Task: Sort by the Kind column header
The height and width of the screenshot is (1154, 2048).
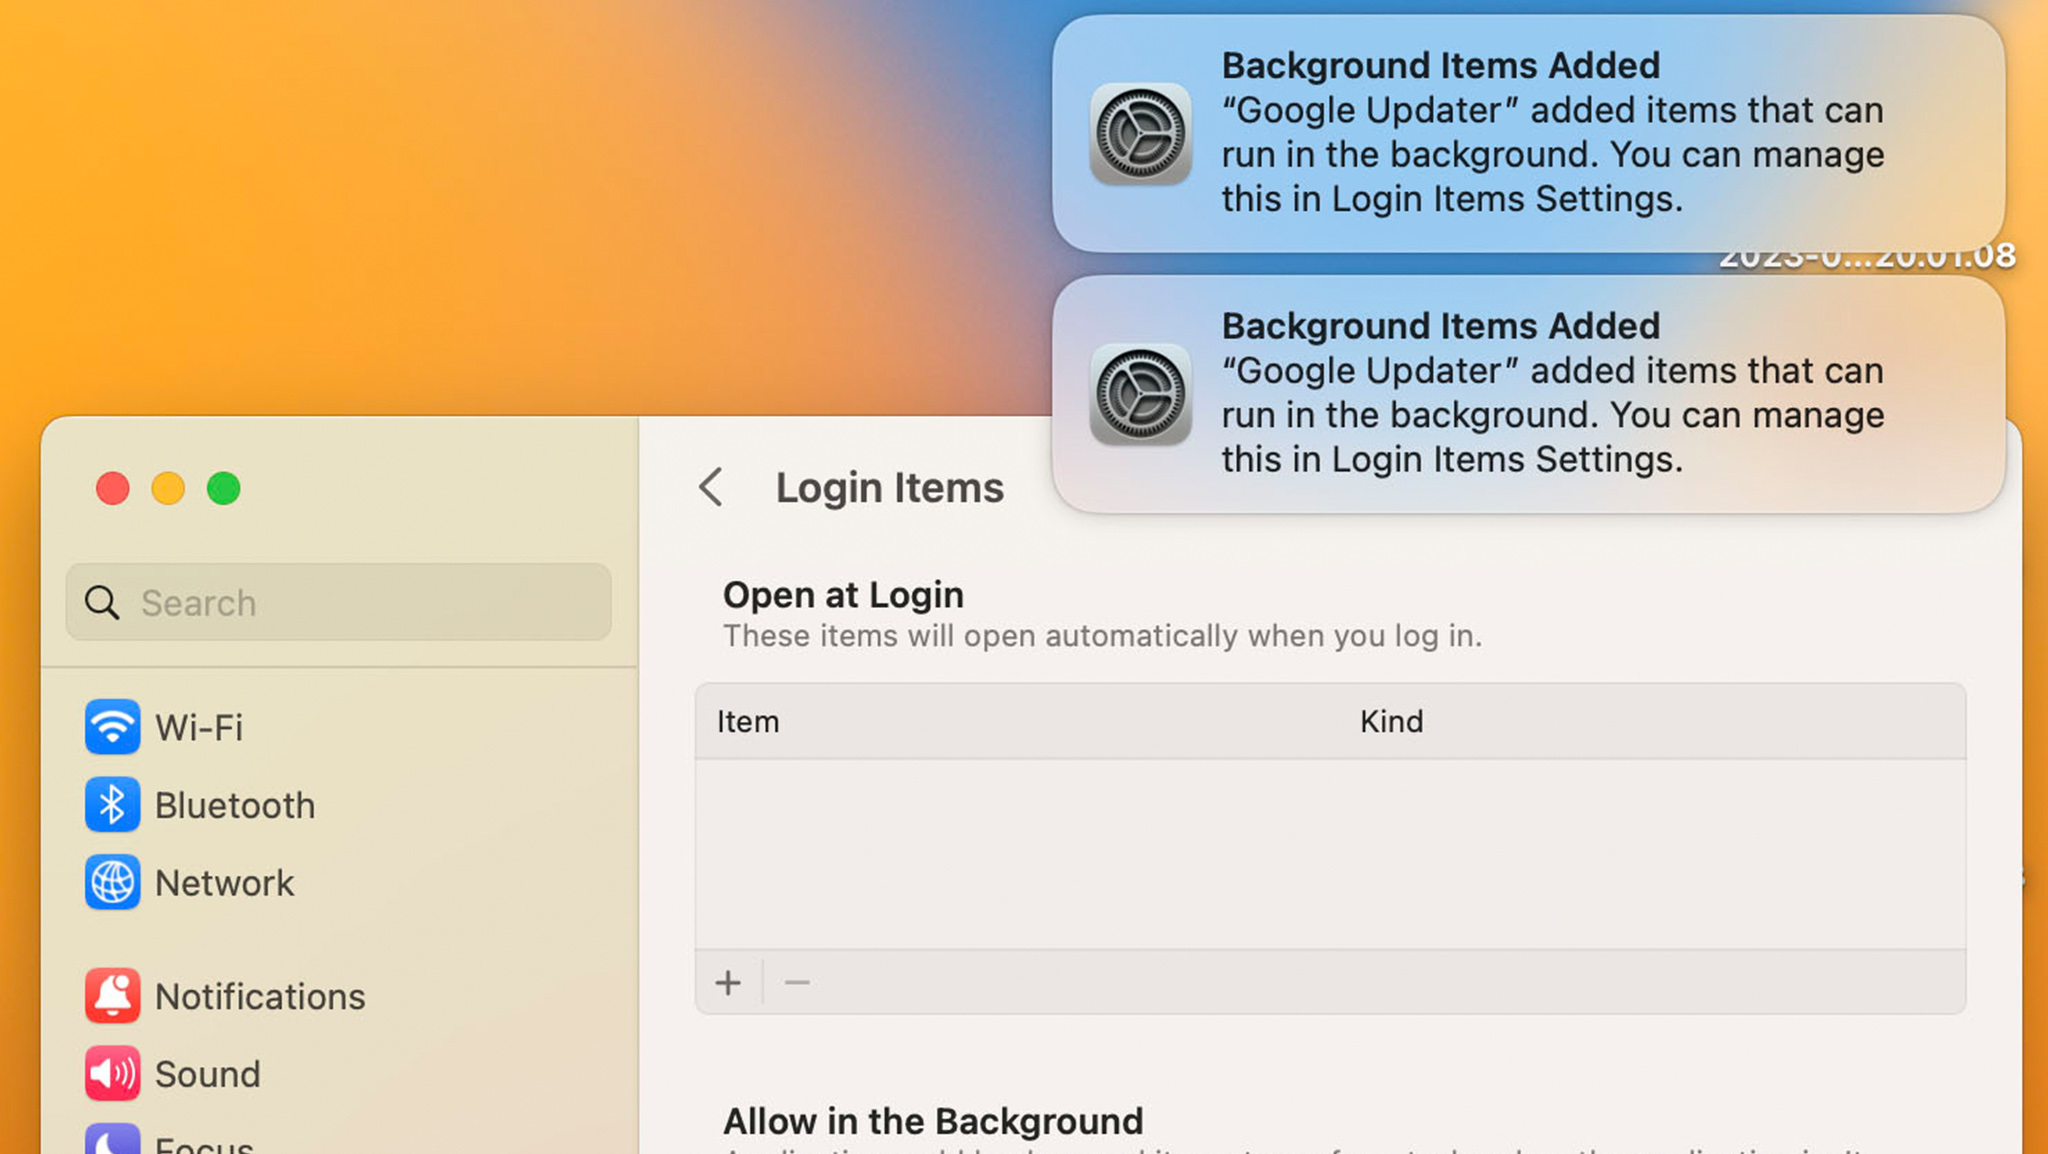Action: coord(1391,722)
